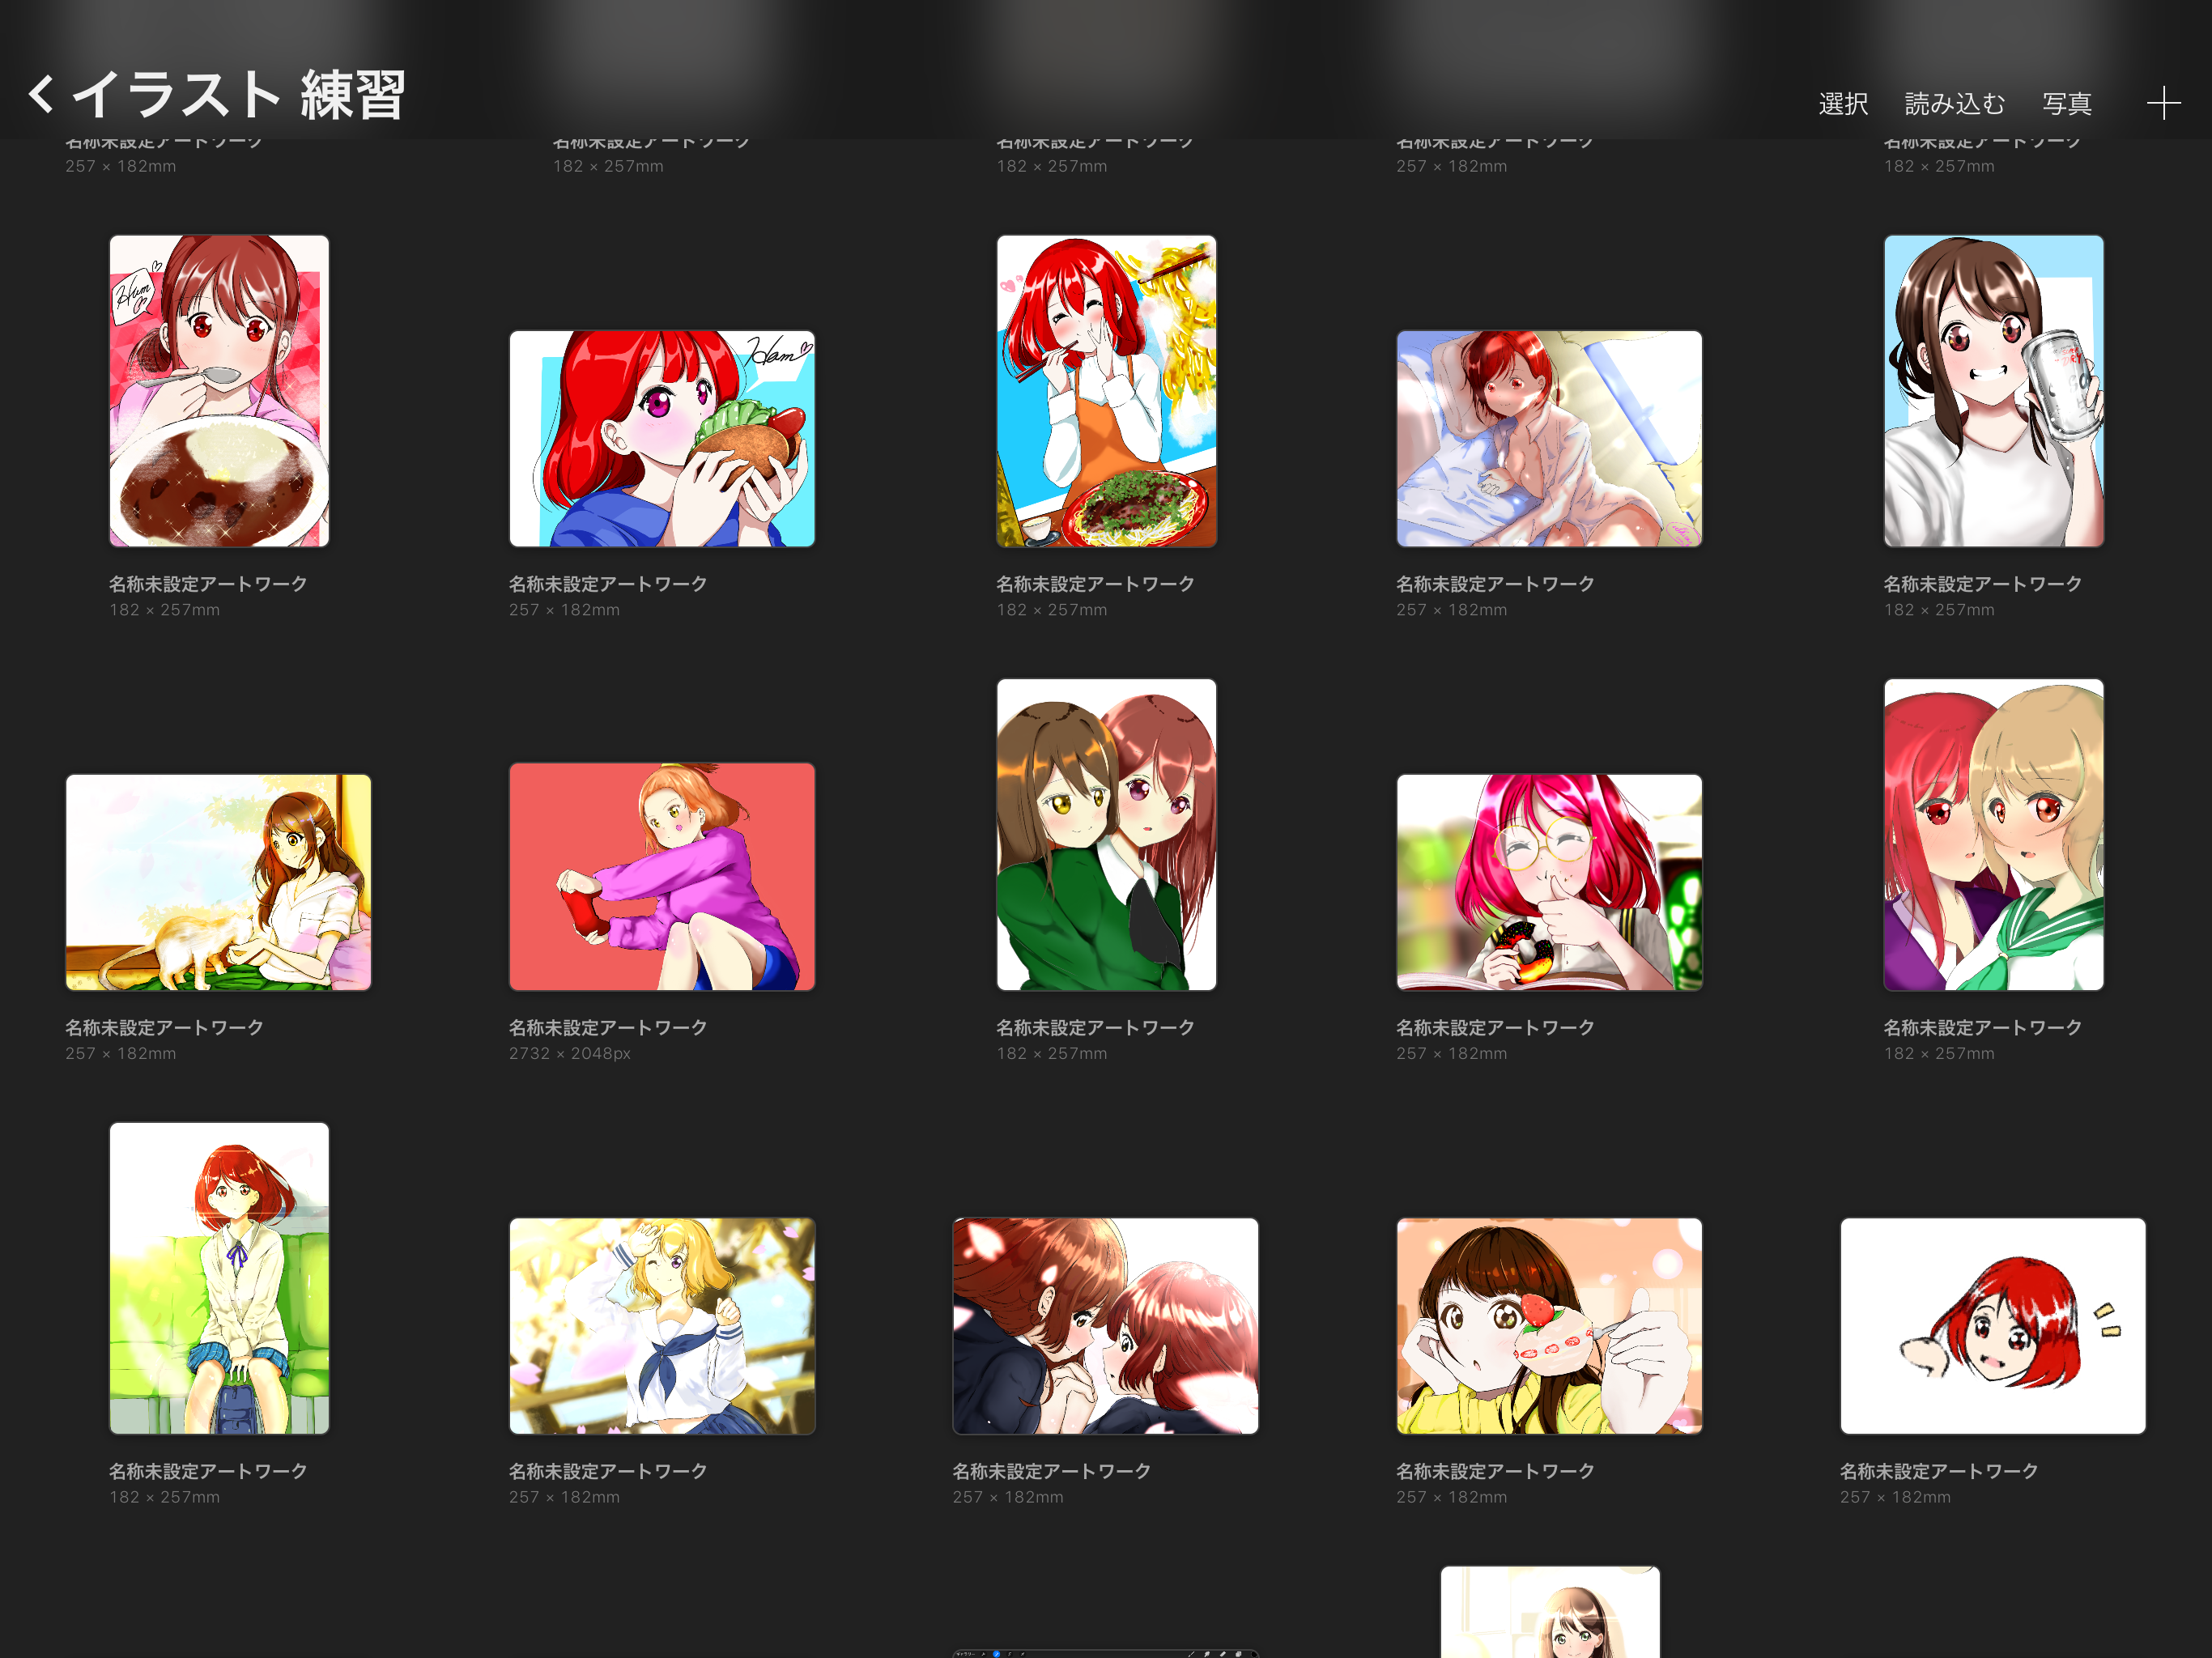Image resolution: width=2212 pixels, height=1658 pixels.
Task: Open artwork of girl with orange apron and noodles
Action: pyautogui.click(x=1106, y=391)
